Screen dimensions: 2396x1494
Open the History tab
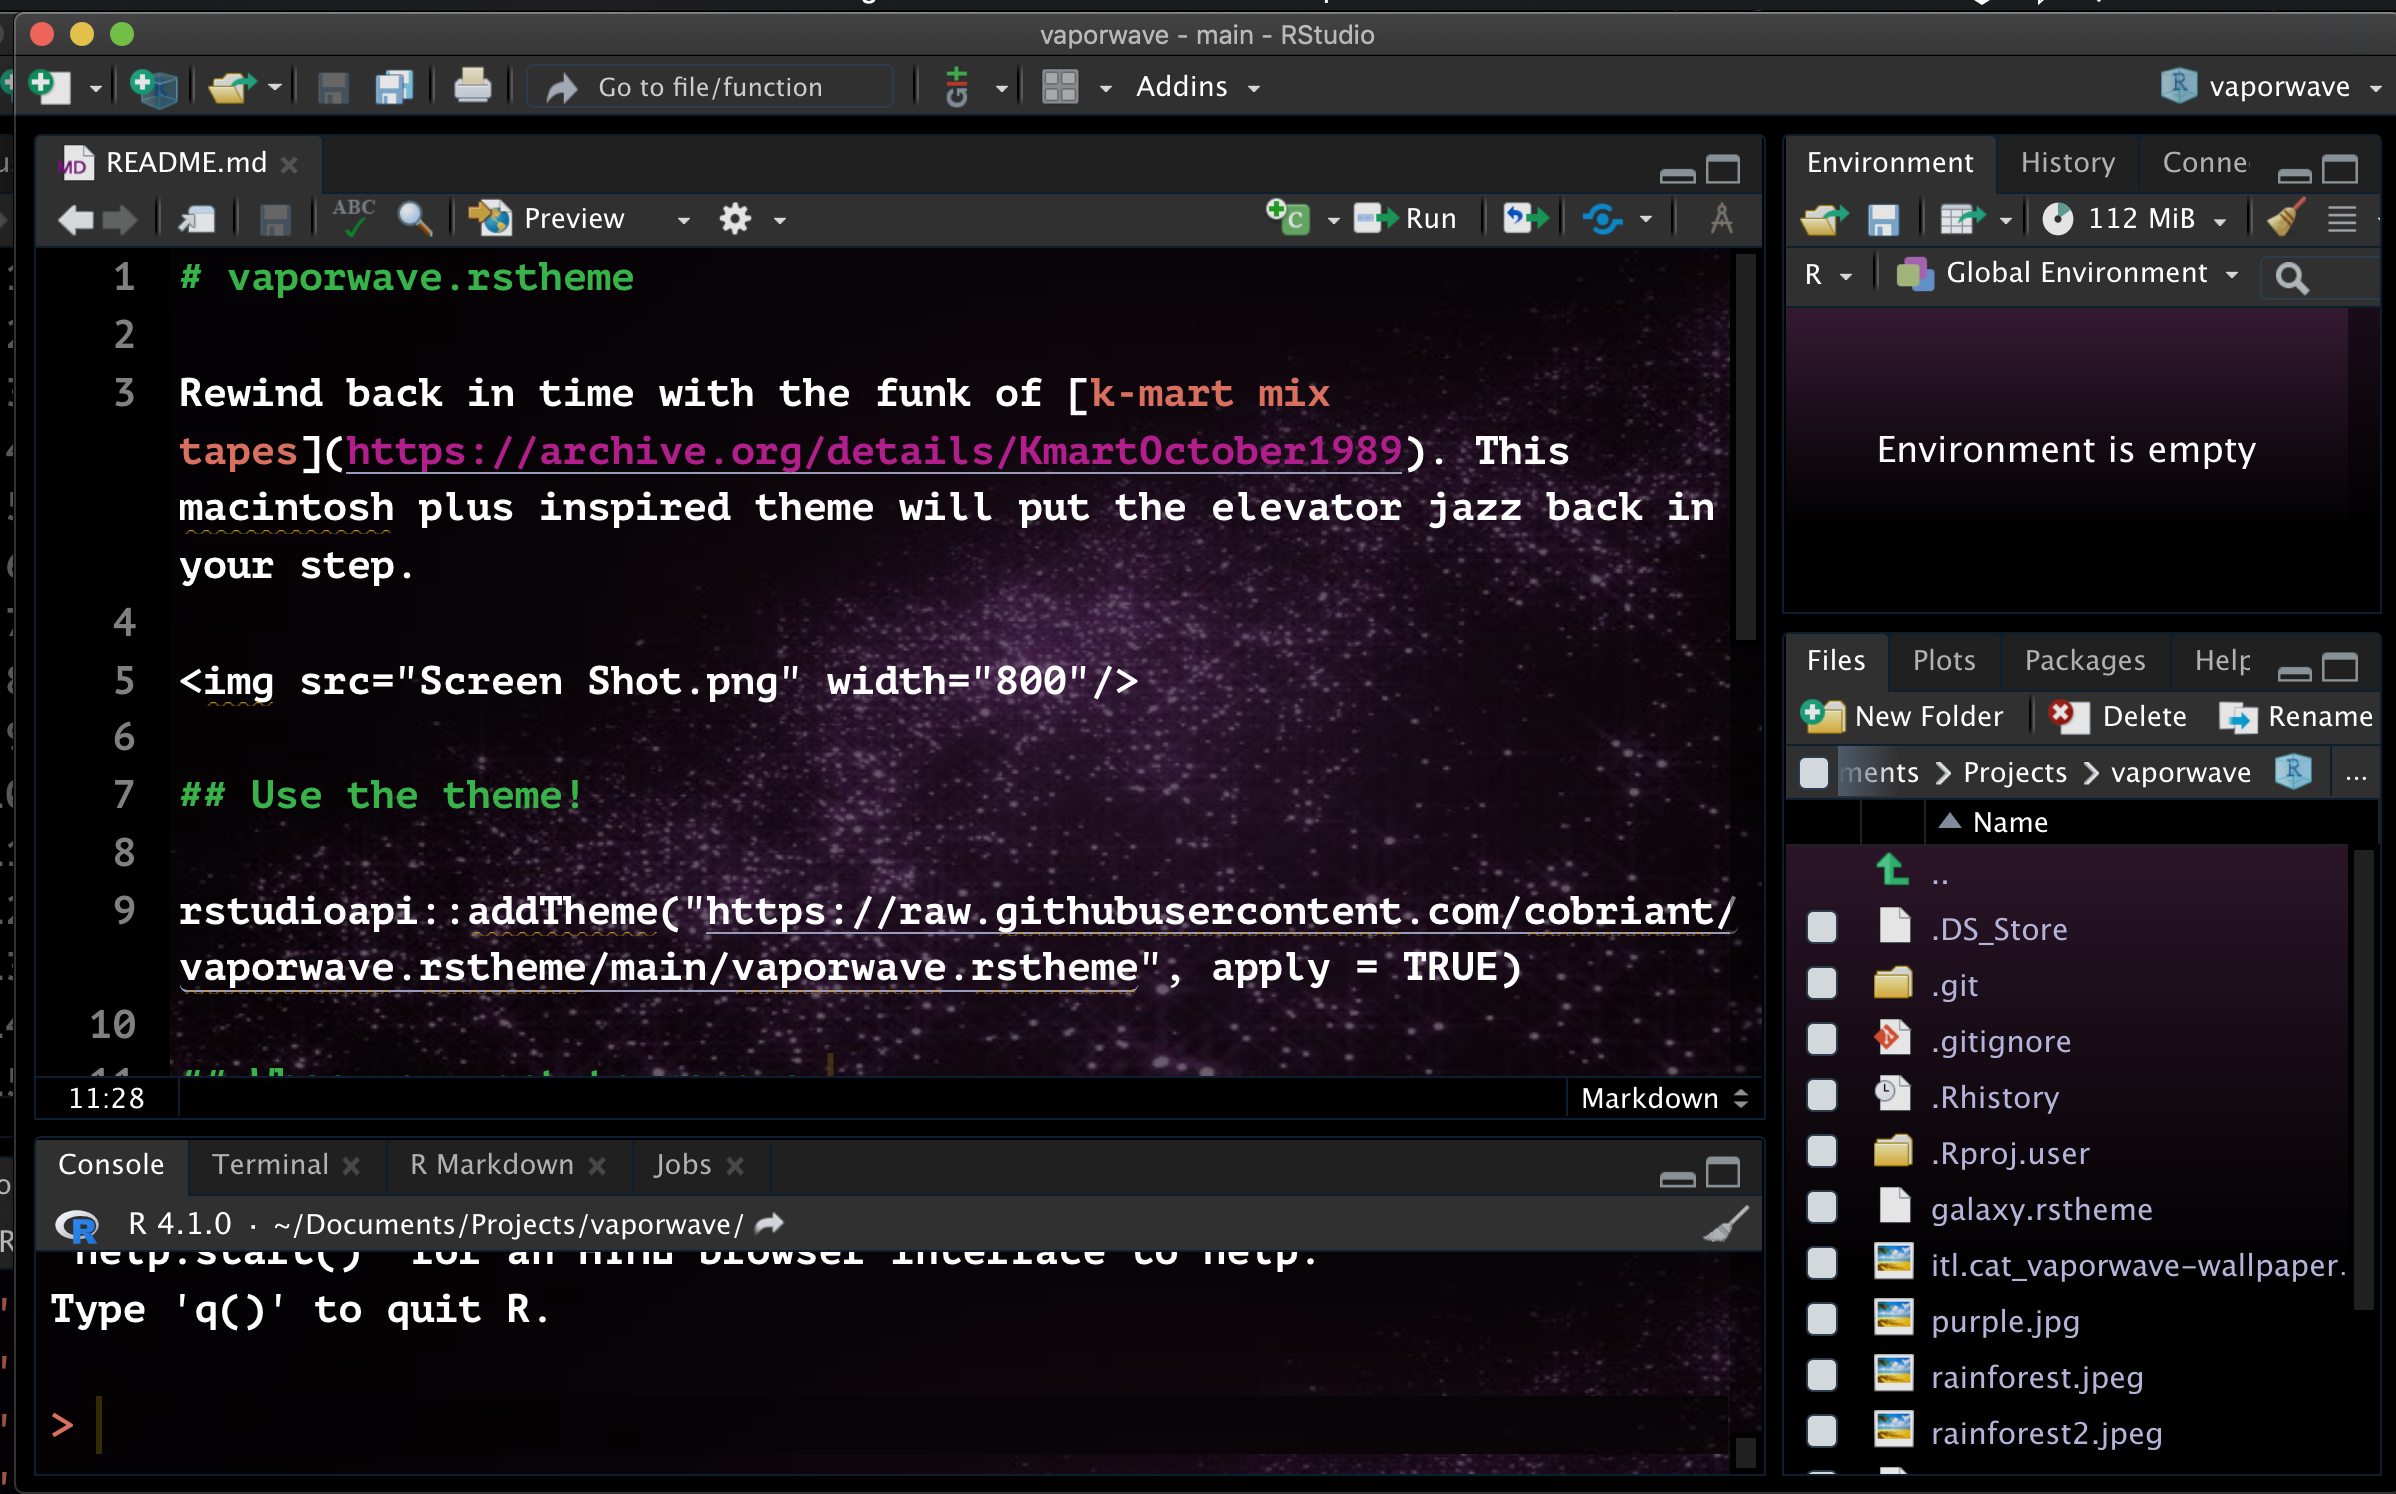coord(2067,162)
